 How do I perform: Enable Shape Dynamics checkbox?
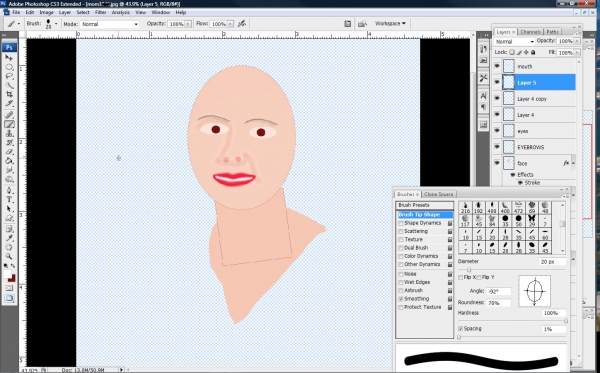(x=401, y=223)
